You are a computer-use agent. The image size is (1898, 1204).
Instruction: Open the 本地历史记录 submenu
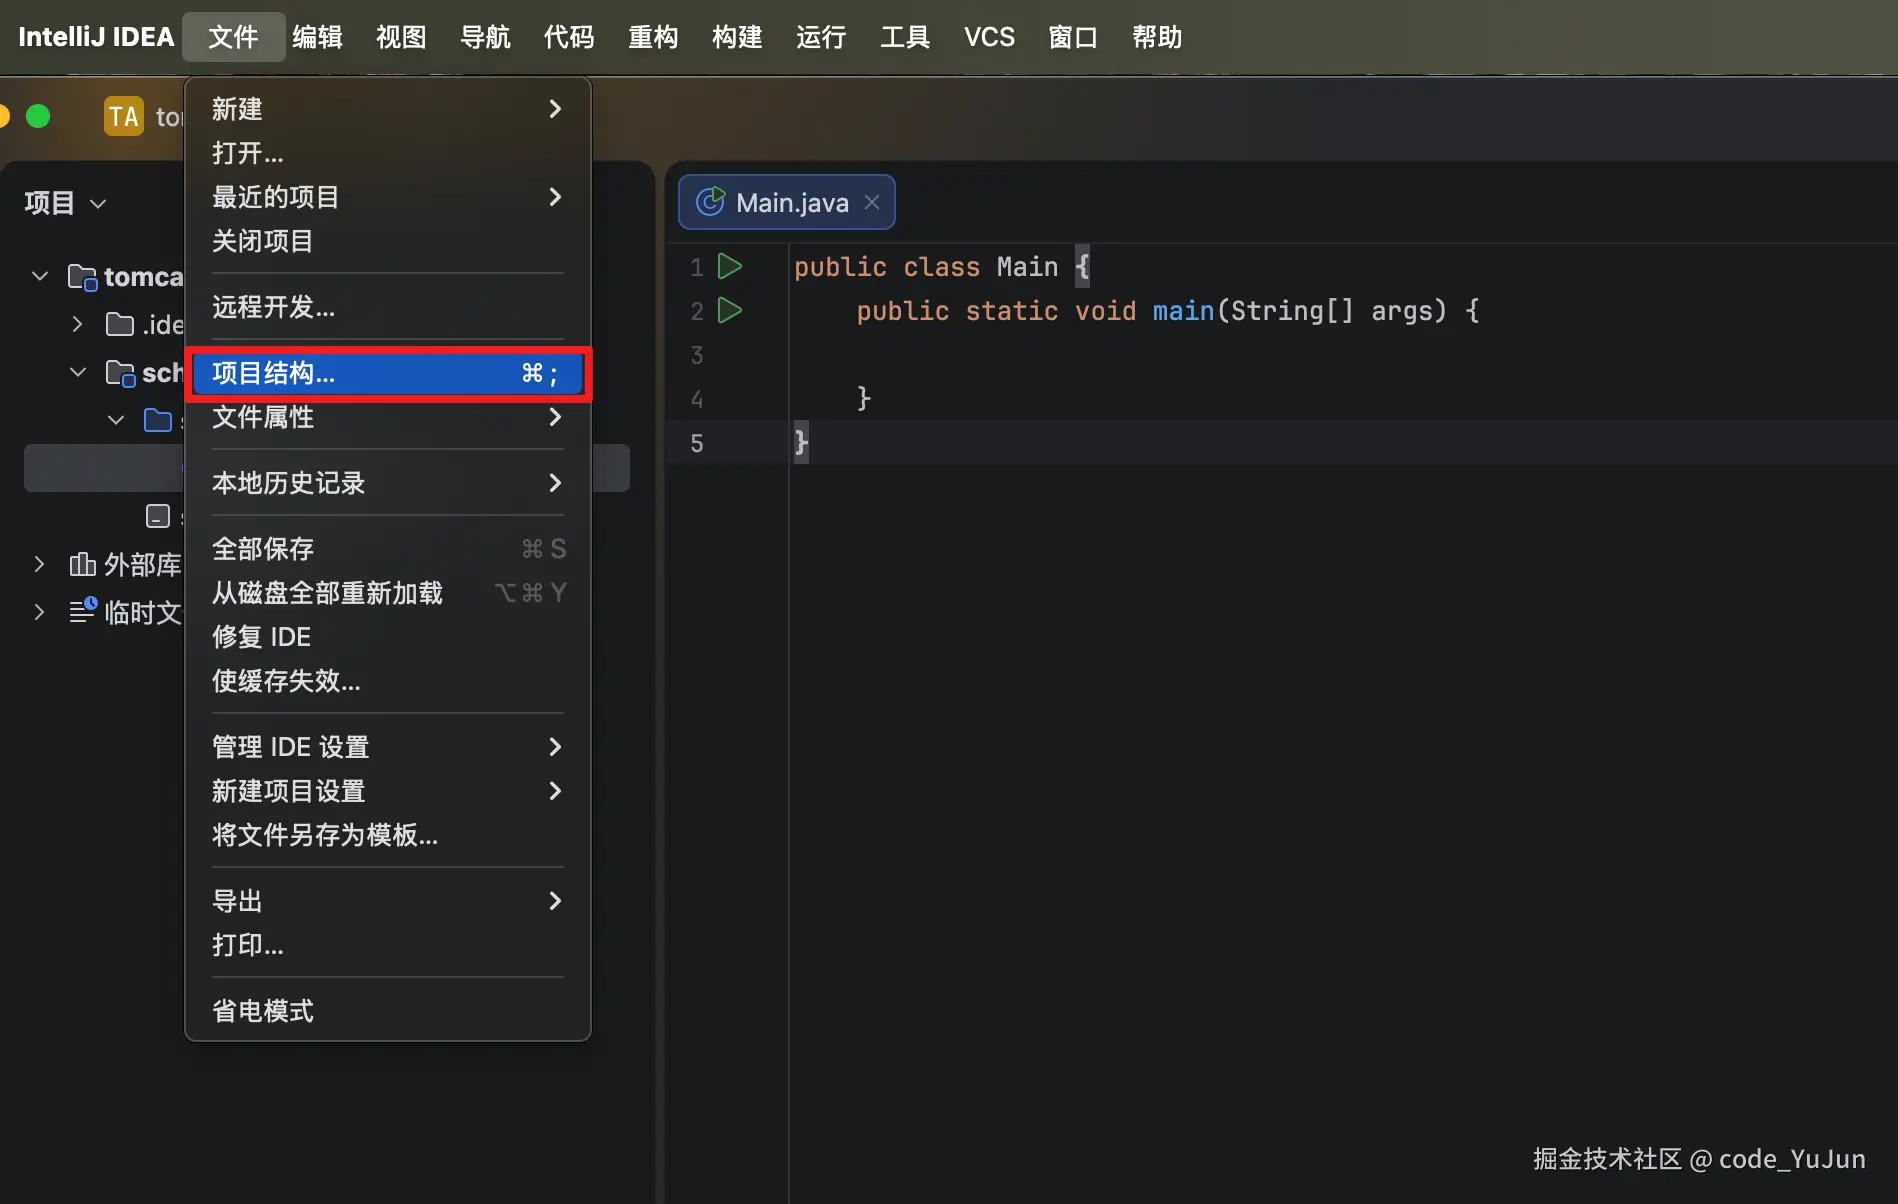[388, 483]
